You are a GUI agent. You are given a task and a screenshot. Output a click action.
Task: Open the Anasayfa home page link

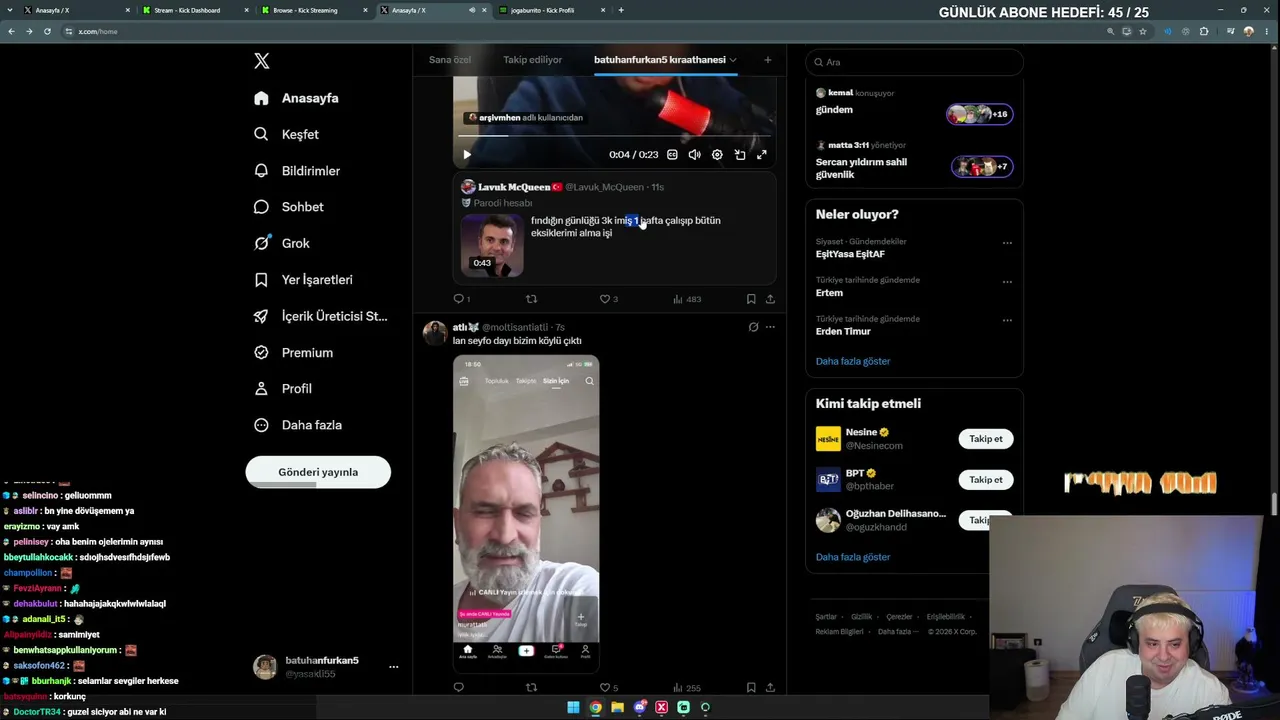tap(297, 98)
